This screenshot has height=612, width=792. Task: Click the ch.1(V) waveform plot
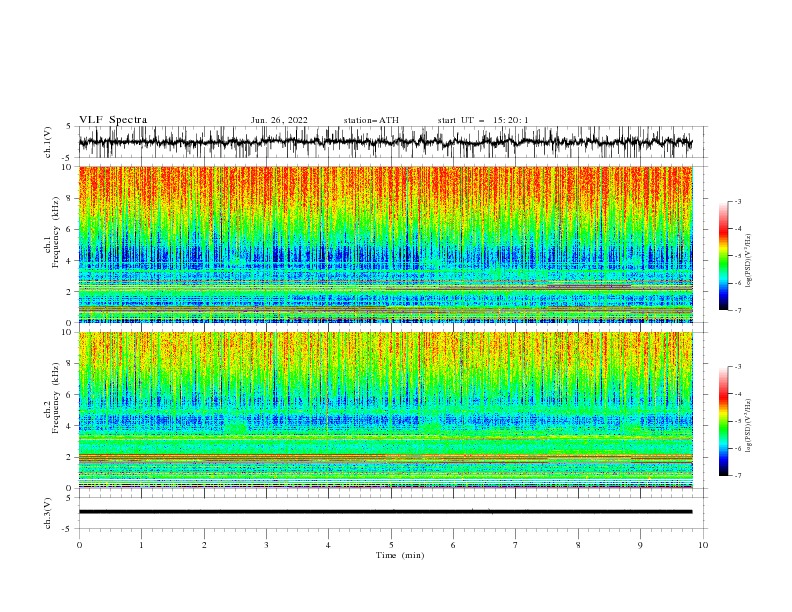pos(392,142)
